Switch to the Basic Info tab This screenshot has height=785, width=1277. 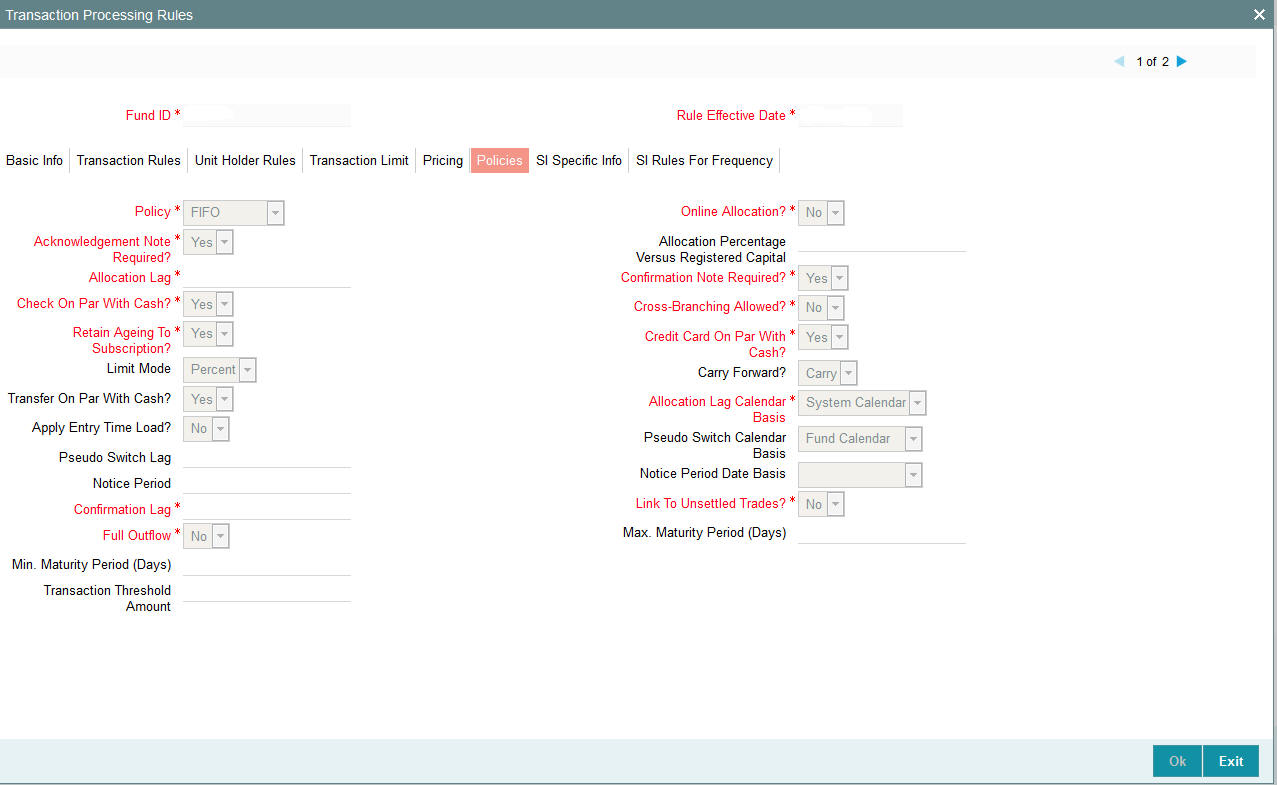(33, 160)
